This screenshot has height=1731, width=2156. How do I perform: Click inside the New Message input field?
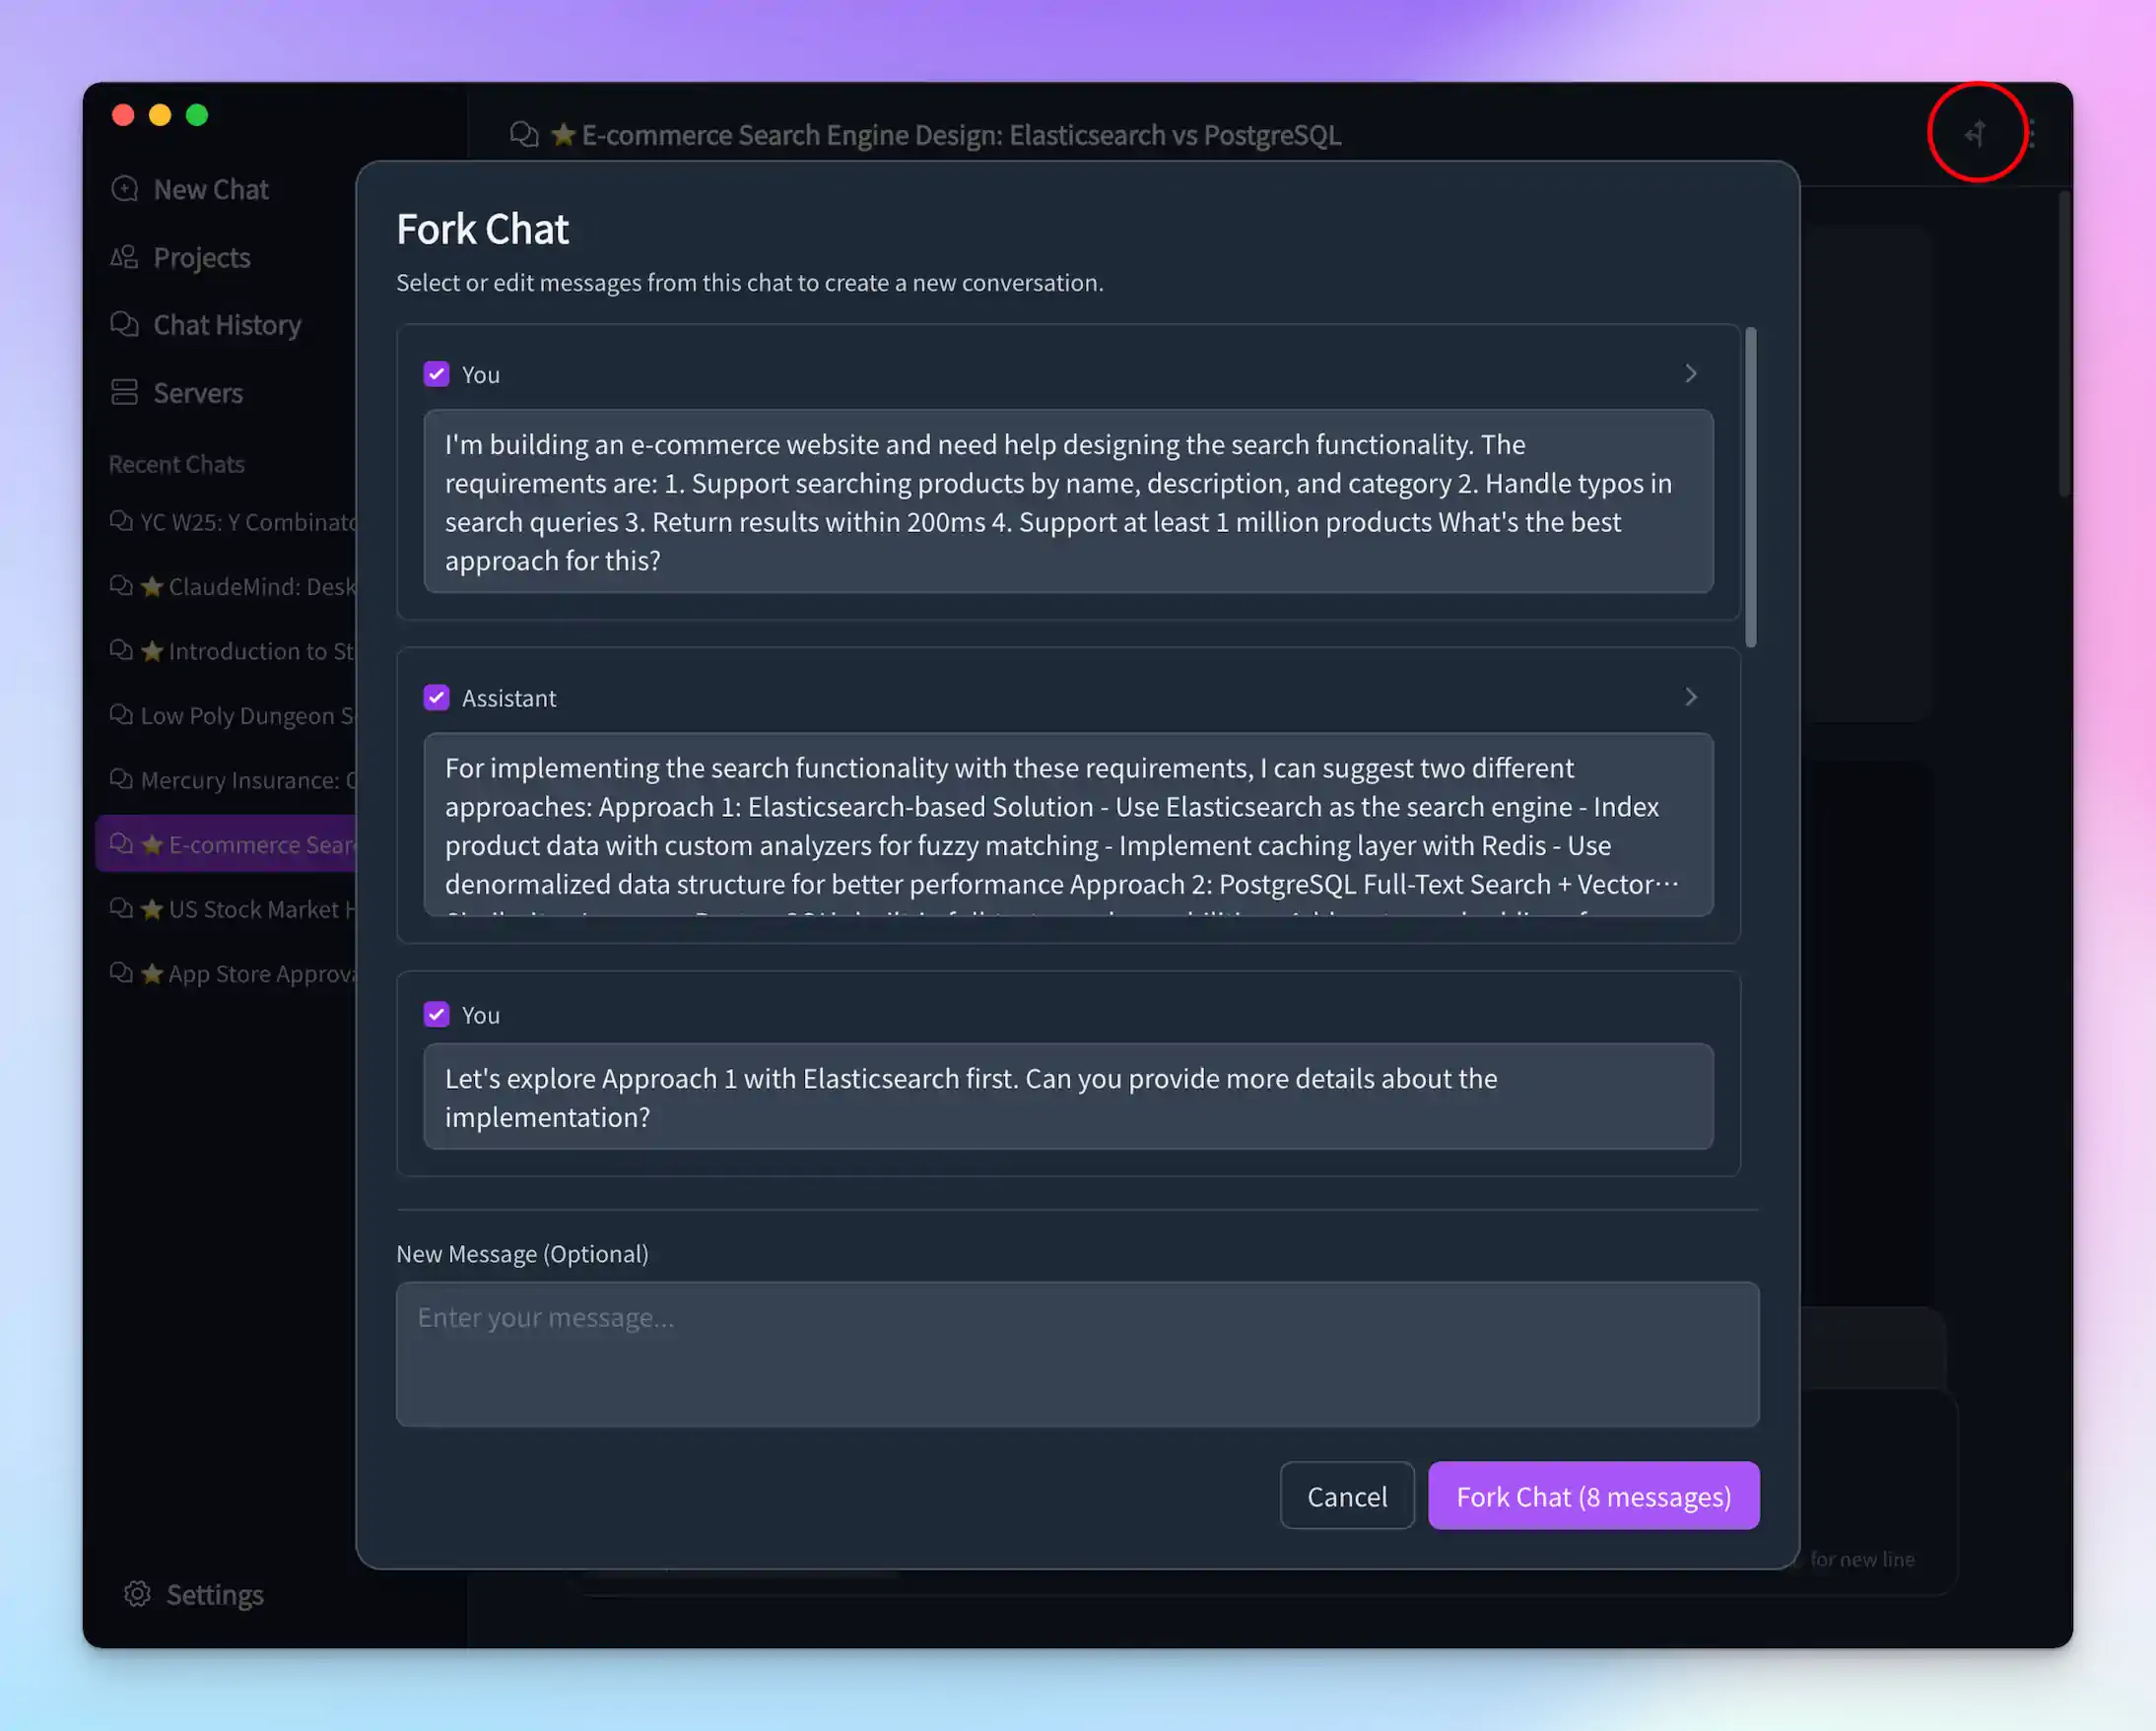pyautogui.click(x=1076, y=1355)
